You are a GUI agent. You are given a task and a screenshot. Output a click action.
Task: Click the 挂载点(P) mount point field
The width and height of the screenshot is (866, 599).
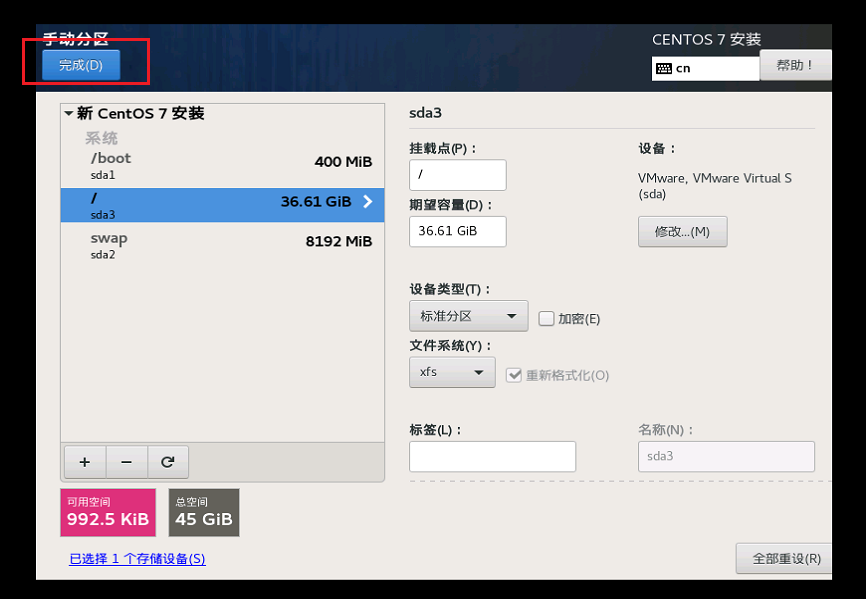[458, 175]
